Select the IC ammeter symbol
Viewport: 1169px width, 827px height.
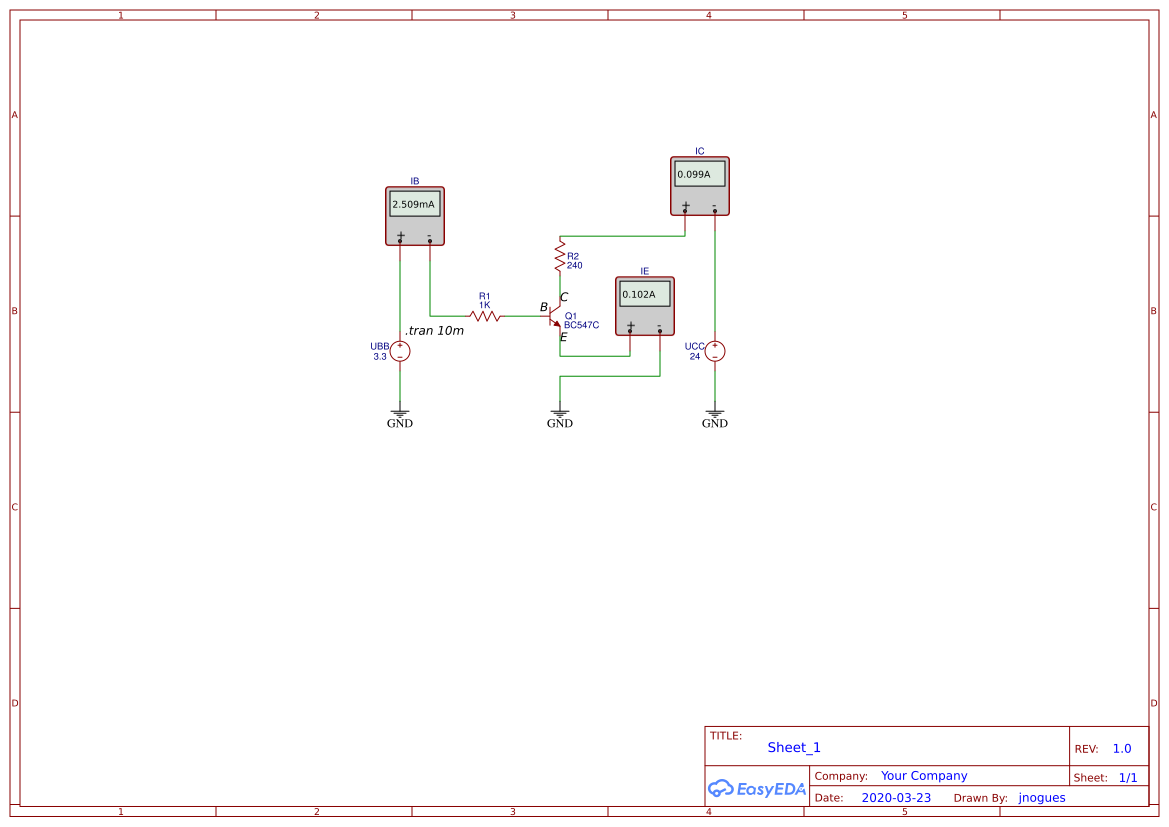[x=699, y=185]
